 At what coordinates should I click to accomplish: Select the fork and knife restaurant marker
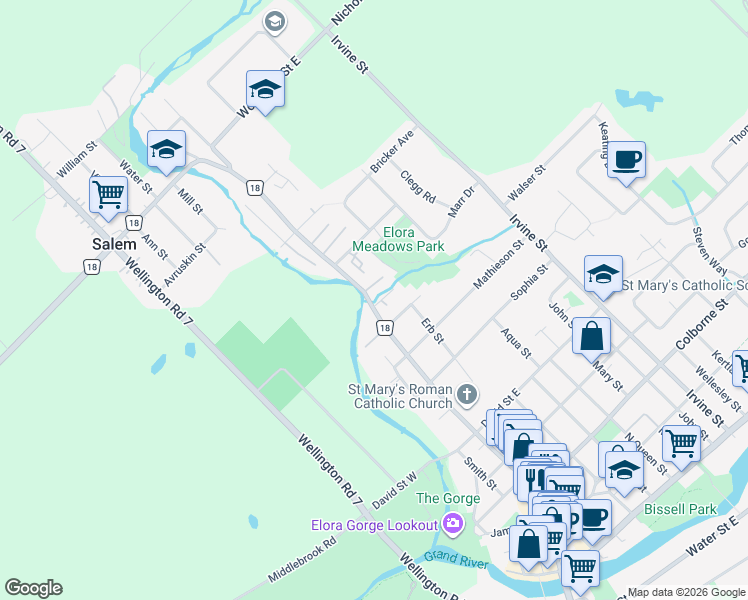[532, 478]
